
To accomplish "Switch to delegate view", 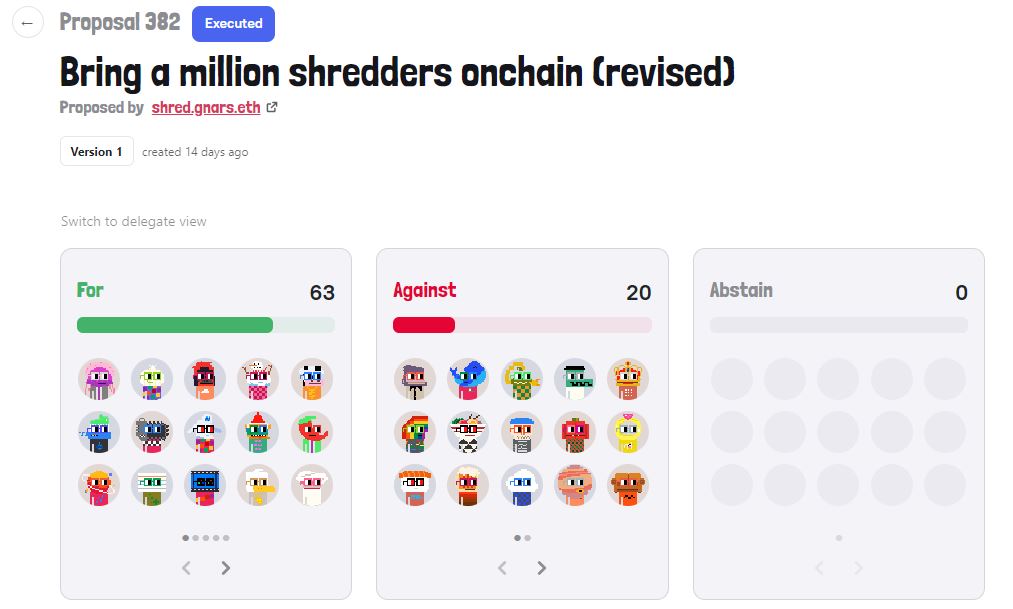I will [x=134, y=222].
